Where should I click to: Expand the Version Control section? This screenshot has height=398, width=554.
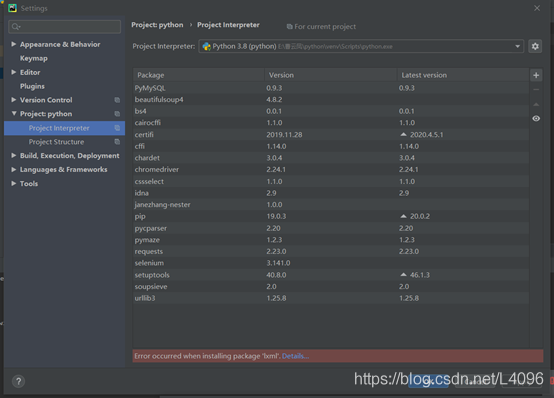(13, 100)
